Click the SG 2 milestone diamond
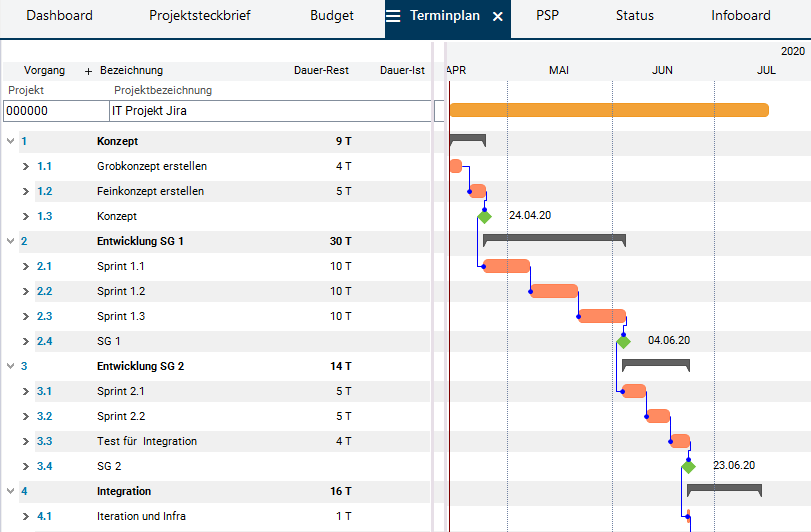The width and height of the screenshot is (811, 532). click(688, 466)
